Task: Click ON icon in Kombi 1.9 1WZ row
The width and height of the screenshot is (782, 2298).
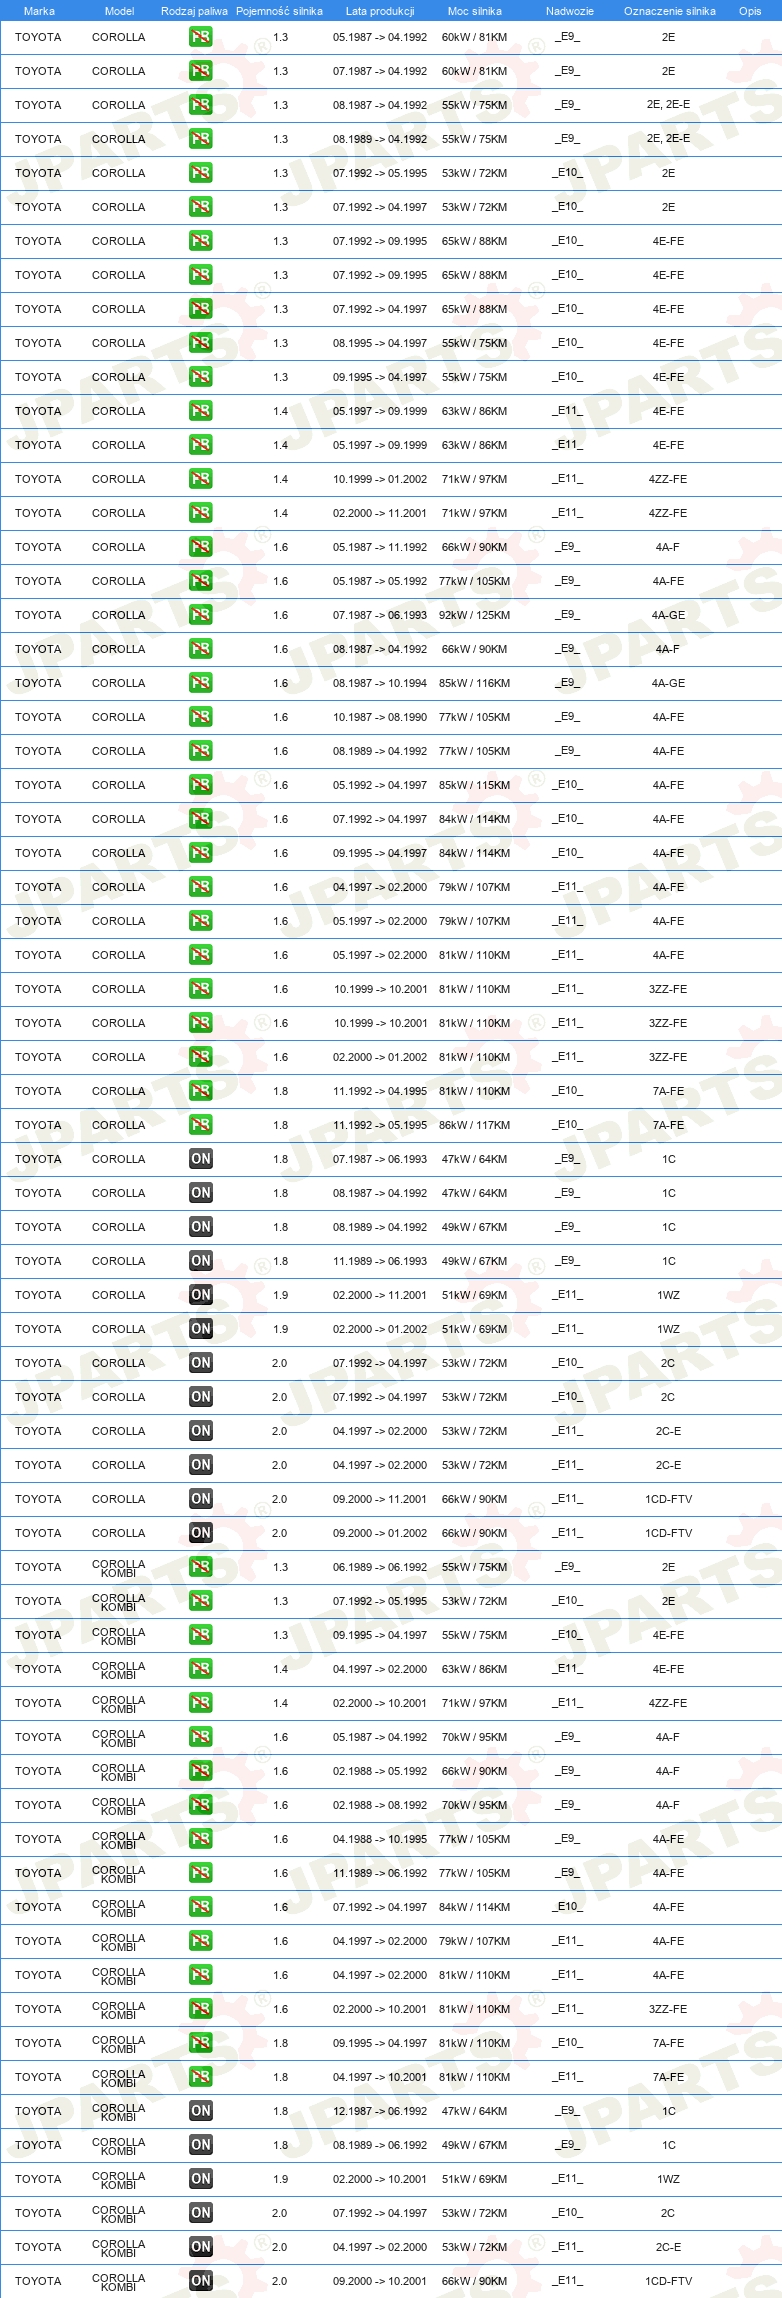Action: [201, 2179]
